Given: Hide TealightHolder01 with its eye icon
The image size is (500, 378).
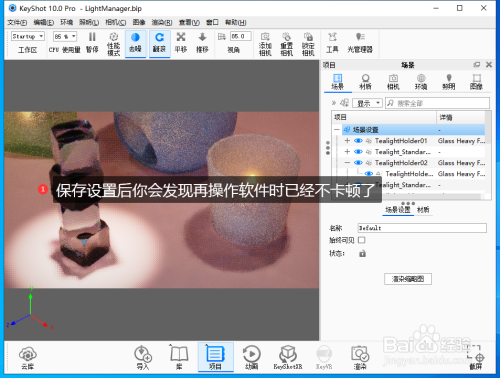Looking at the screenshot, I should (358, 141).
